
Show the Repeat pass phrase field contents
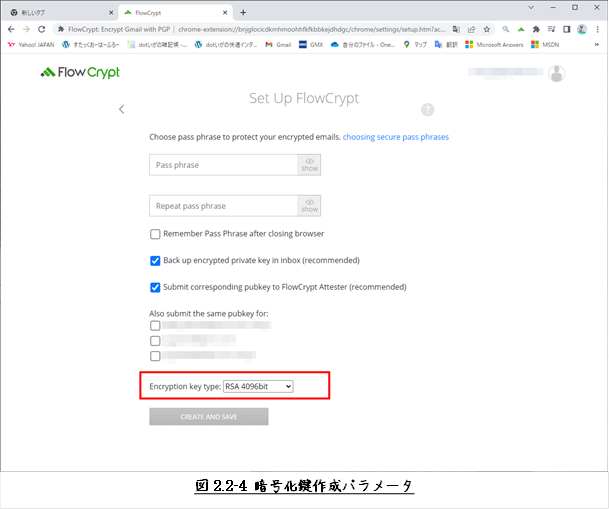(309, 206)
